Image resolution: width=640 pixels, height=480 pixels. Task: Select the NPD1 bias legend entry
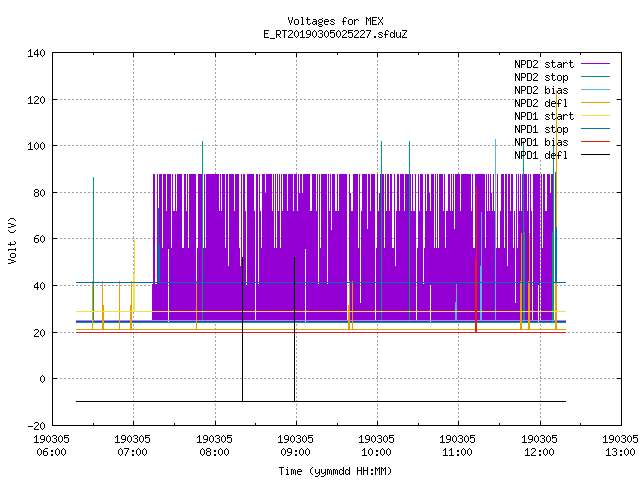tap(541, 142)
